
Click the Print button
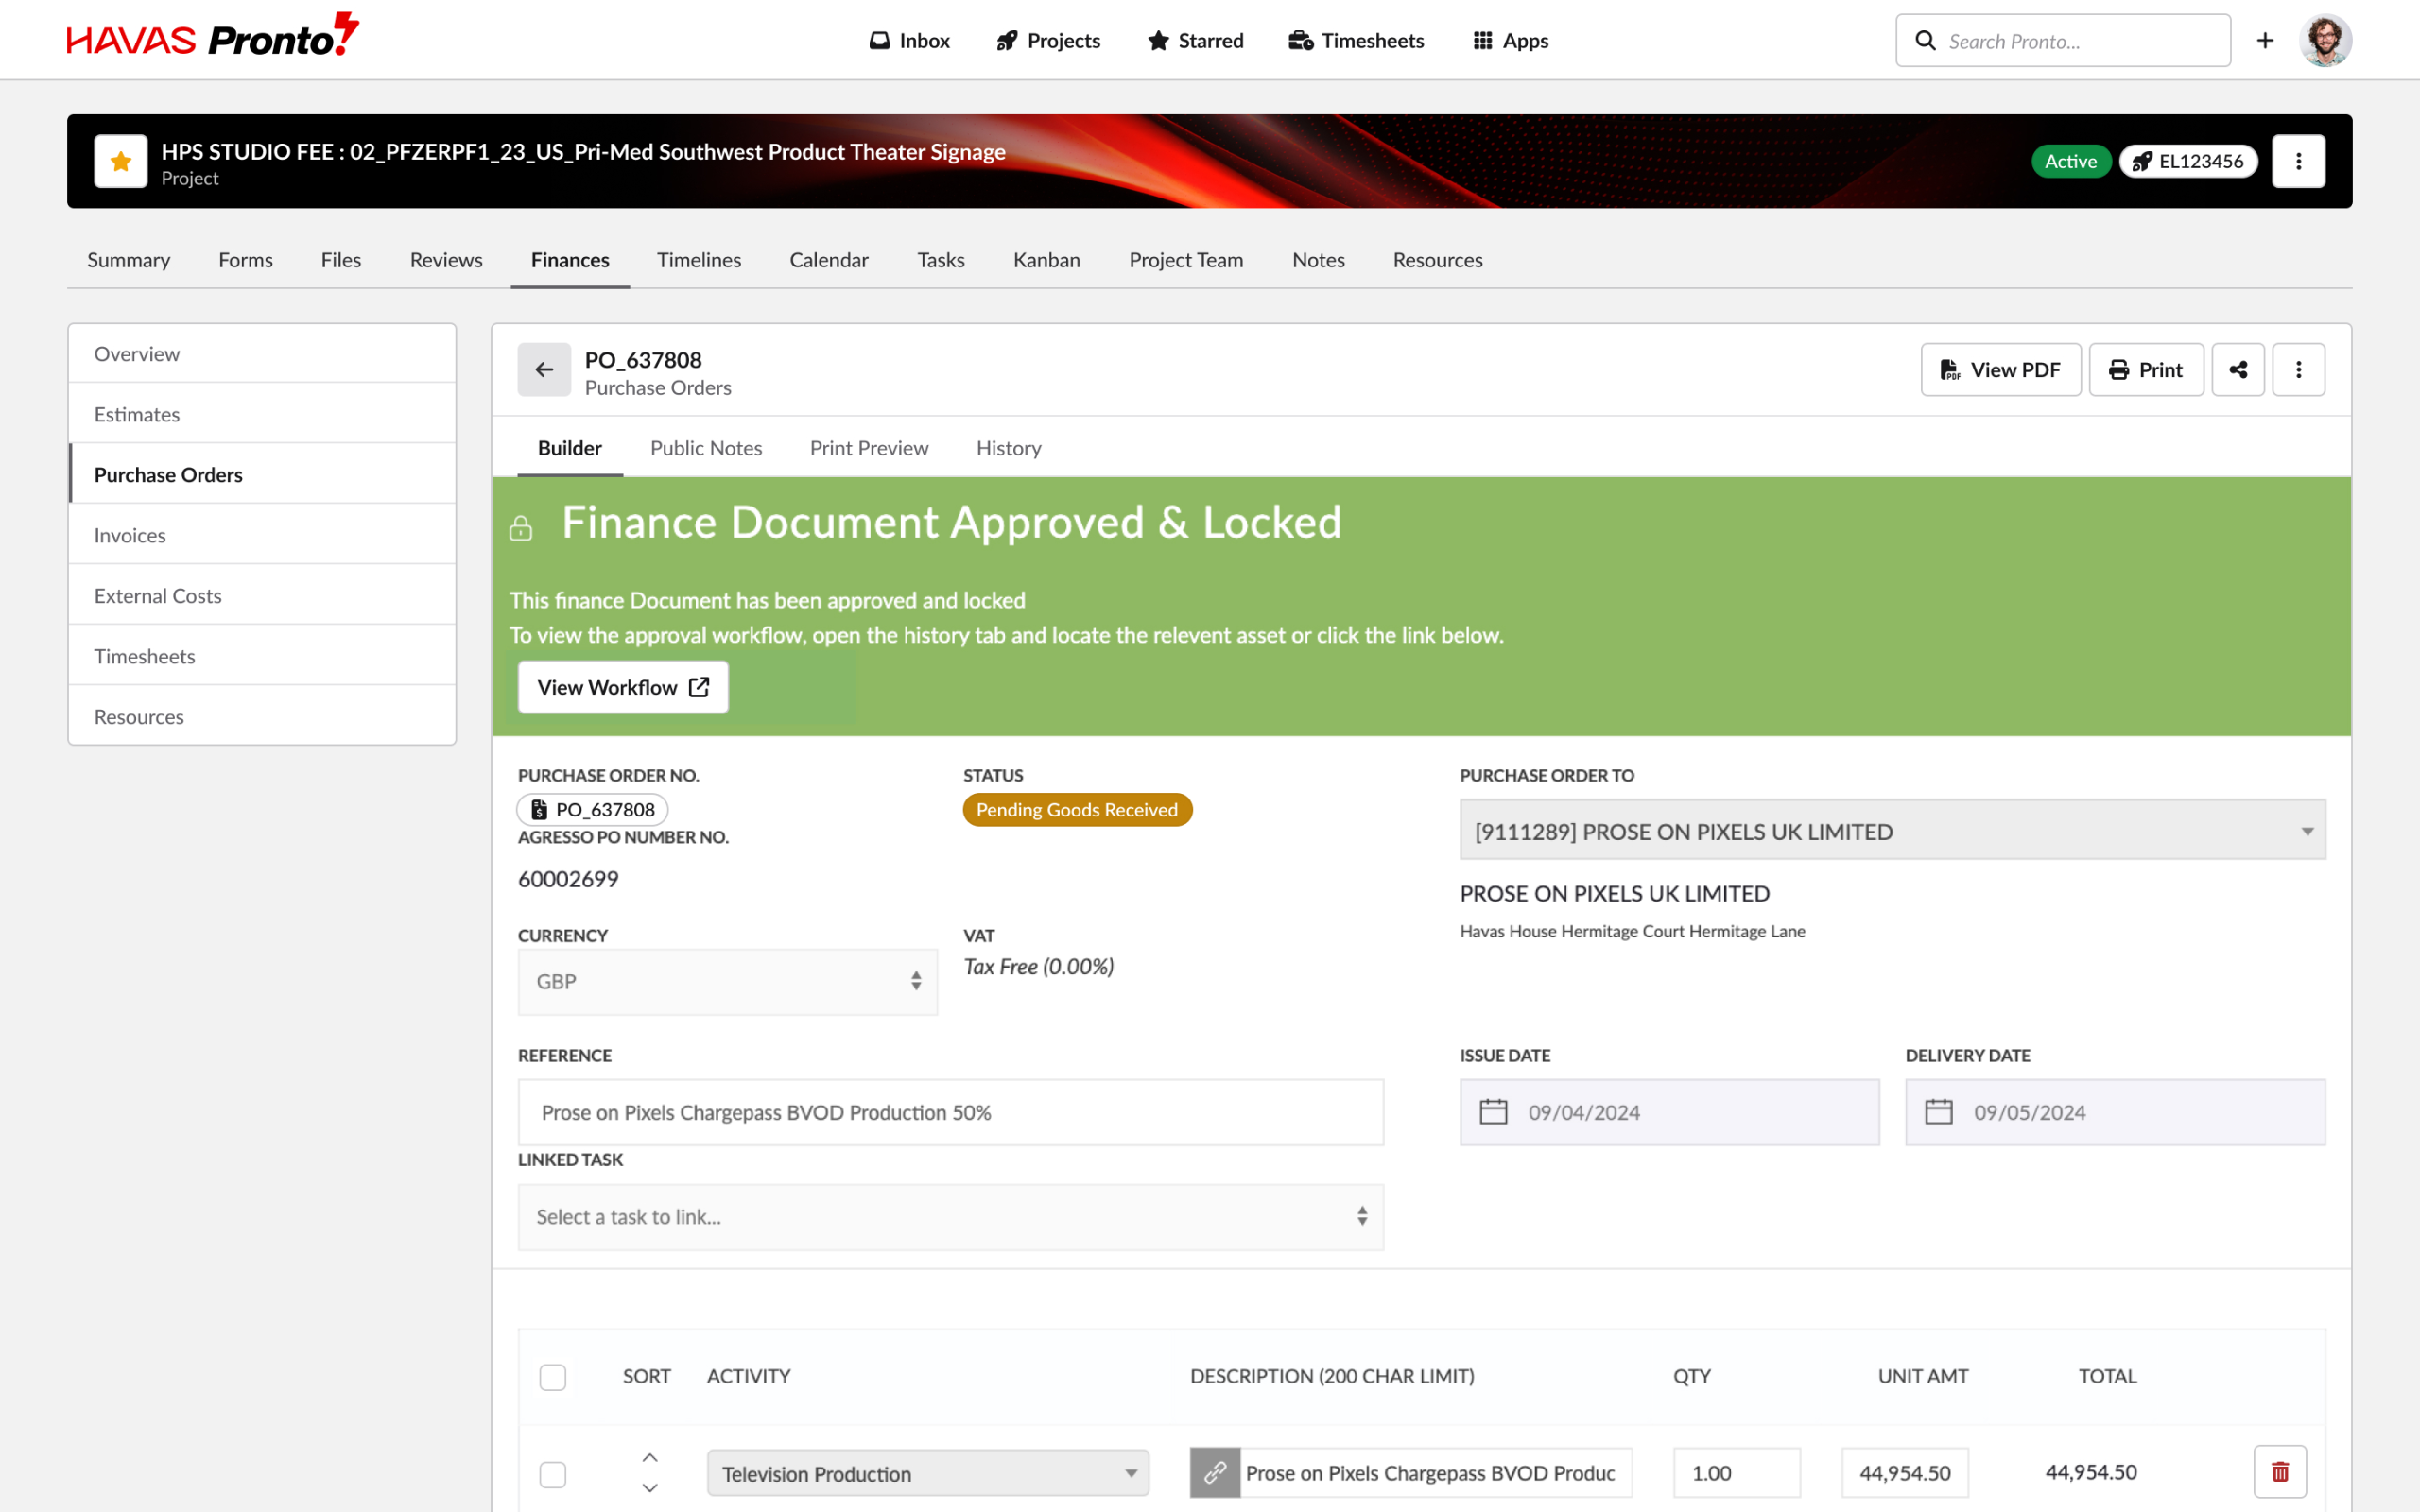(x=2146, y=370)
